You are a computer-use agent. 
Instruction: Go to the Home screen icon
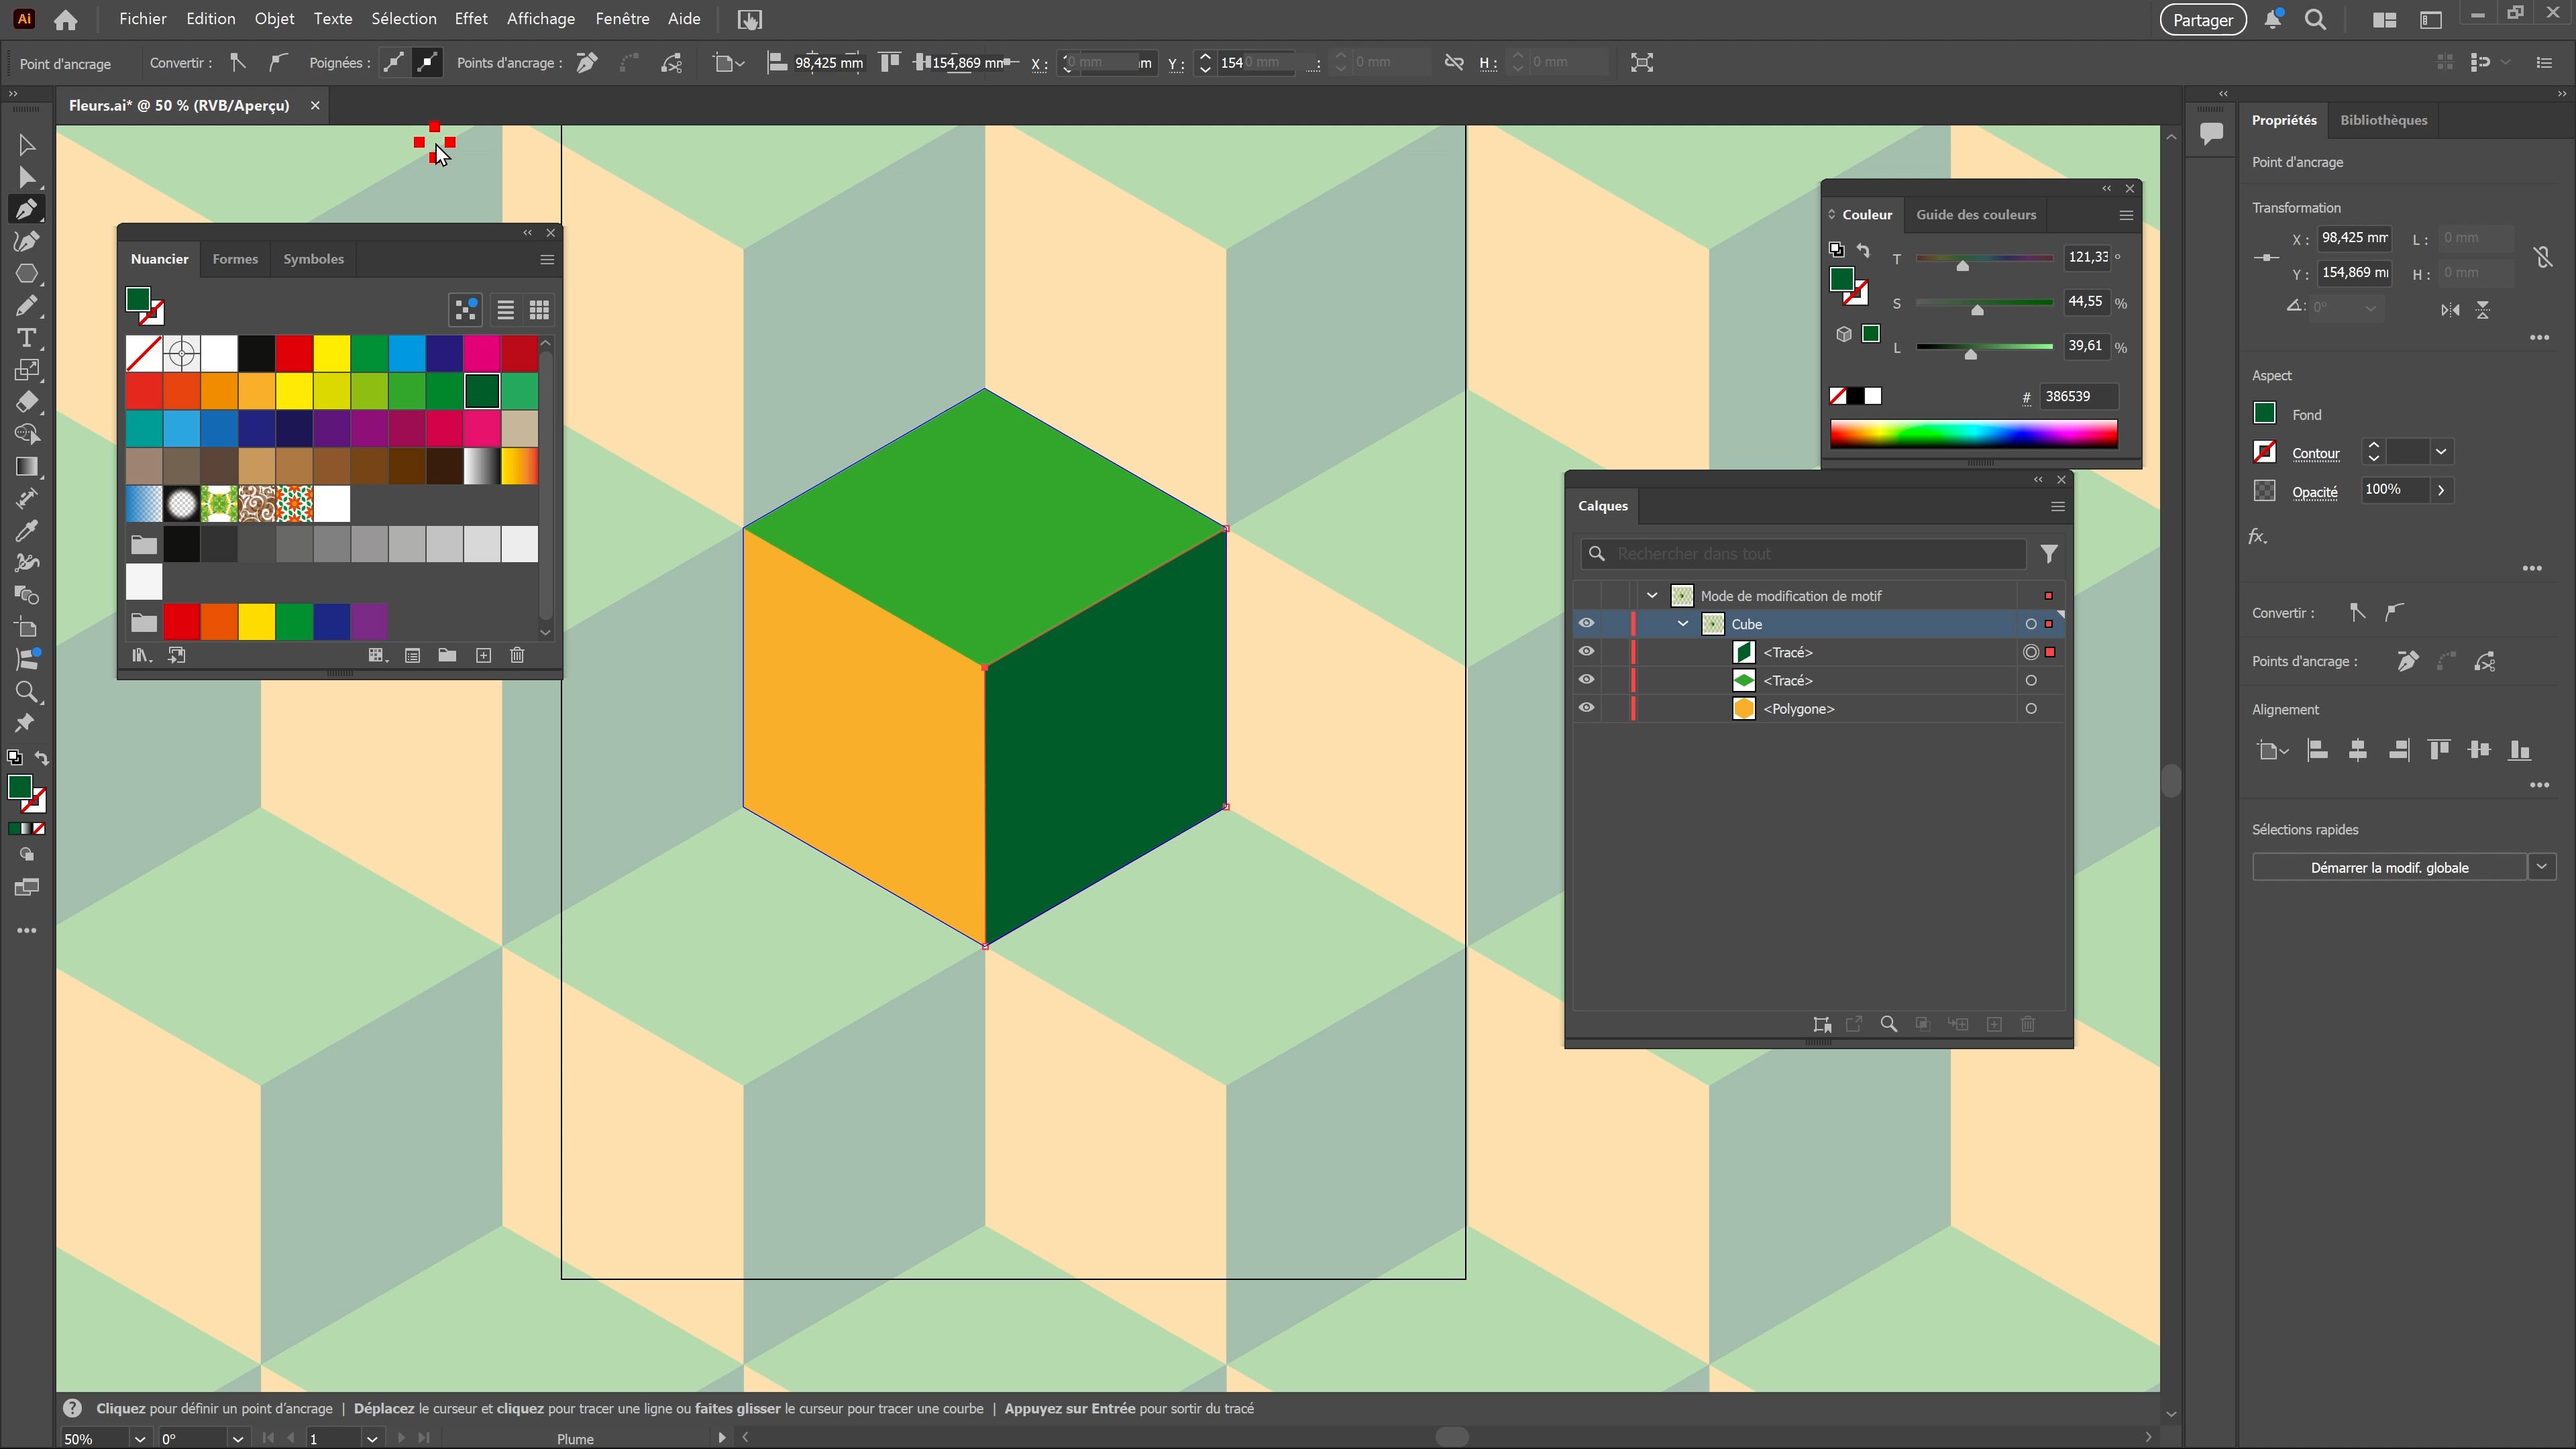click(66, 19)
